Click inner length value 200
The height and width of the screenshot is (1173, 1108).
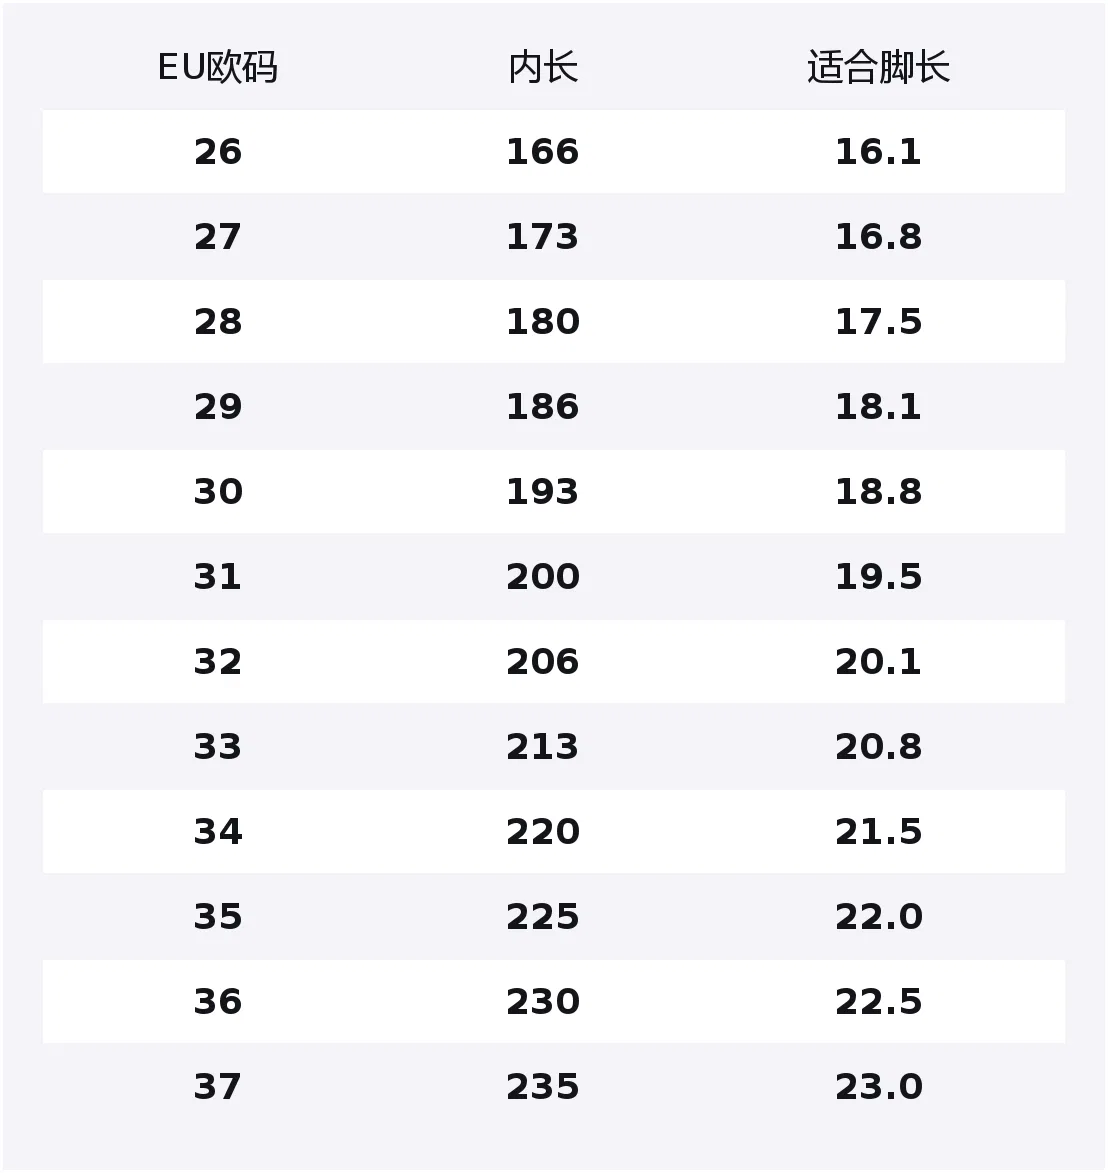543,577
